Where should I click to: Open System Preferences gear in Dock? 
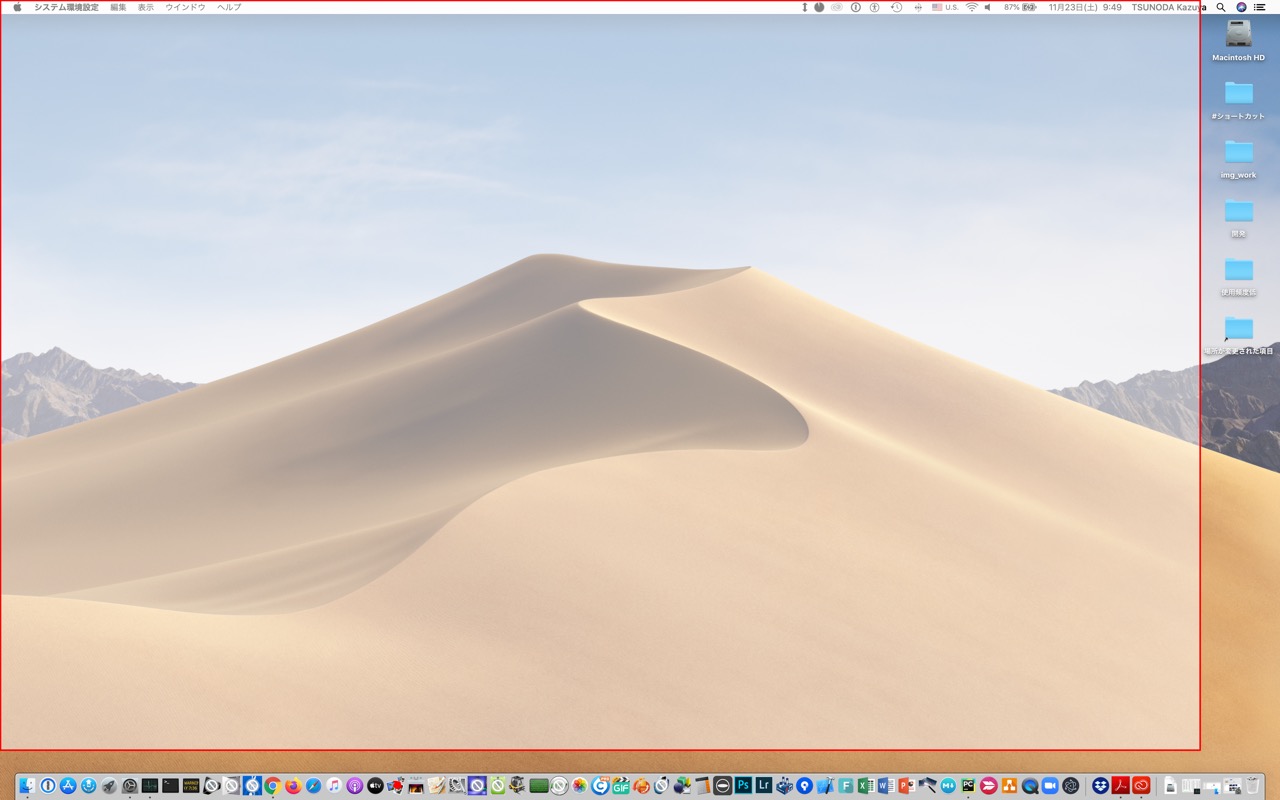tap(130, 786)
